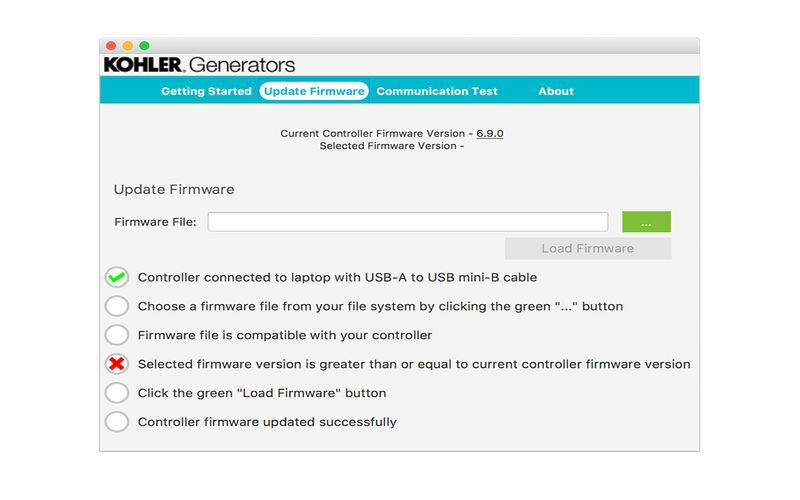The image size is (800, 500).
Task: Switch to the Communication Test tab
Action: coord(437,91)
